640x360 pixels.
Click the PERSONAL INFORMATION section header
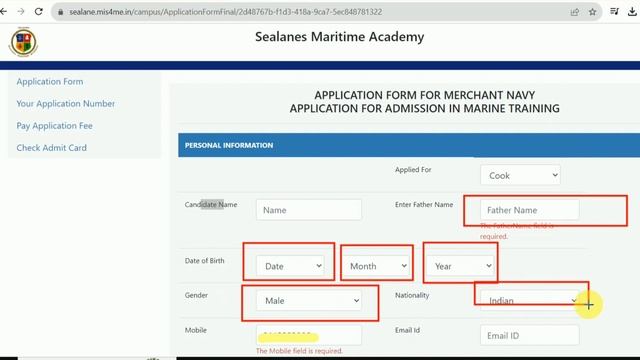click(409, 145)
